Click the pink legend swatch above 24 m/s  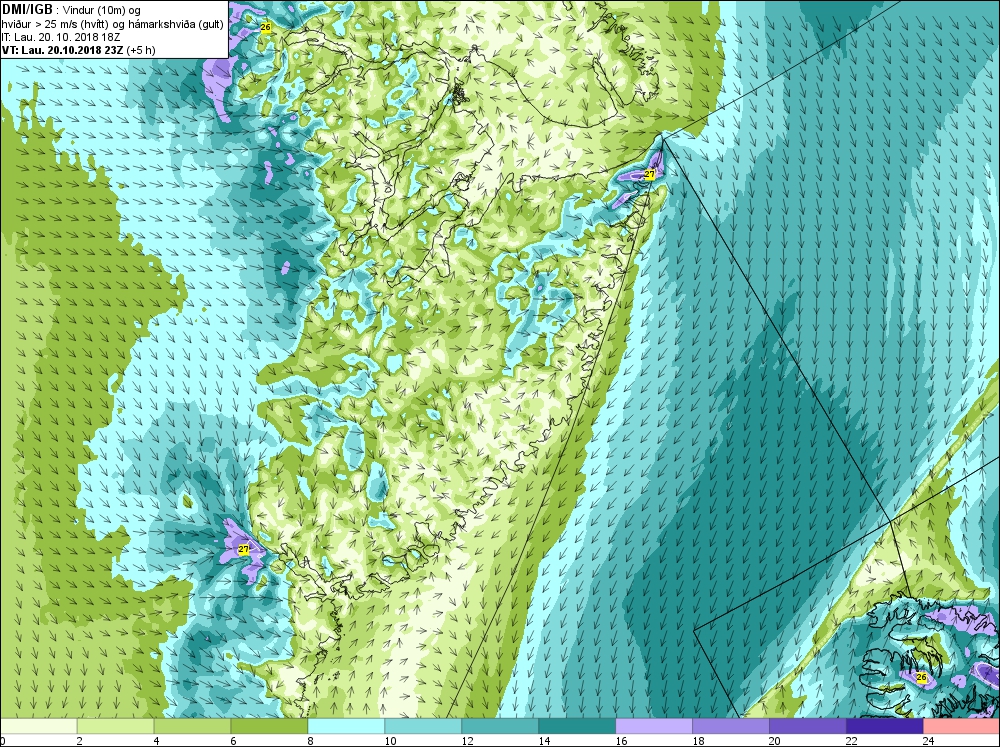[x=961, y=727]
